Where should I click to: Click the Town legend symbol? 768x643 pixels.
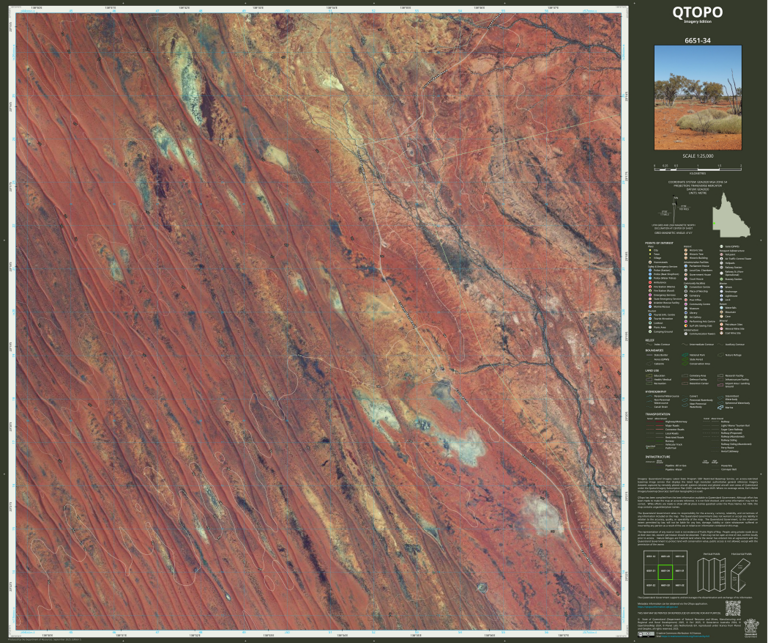(650, 254)
